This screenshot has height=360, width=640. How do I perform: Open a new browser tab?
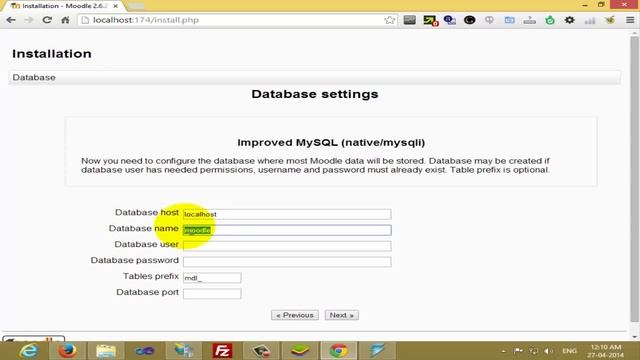point(136,6)
